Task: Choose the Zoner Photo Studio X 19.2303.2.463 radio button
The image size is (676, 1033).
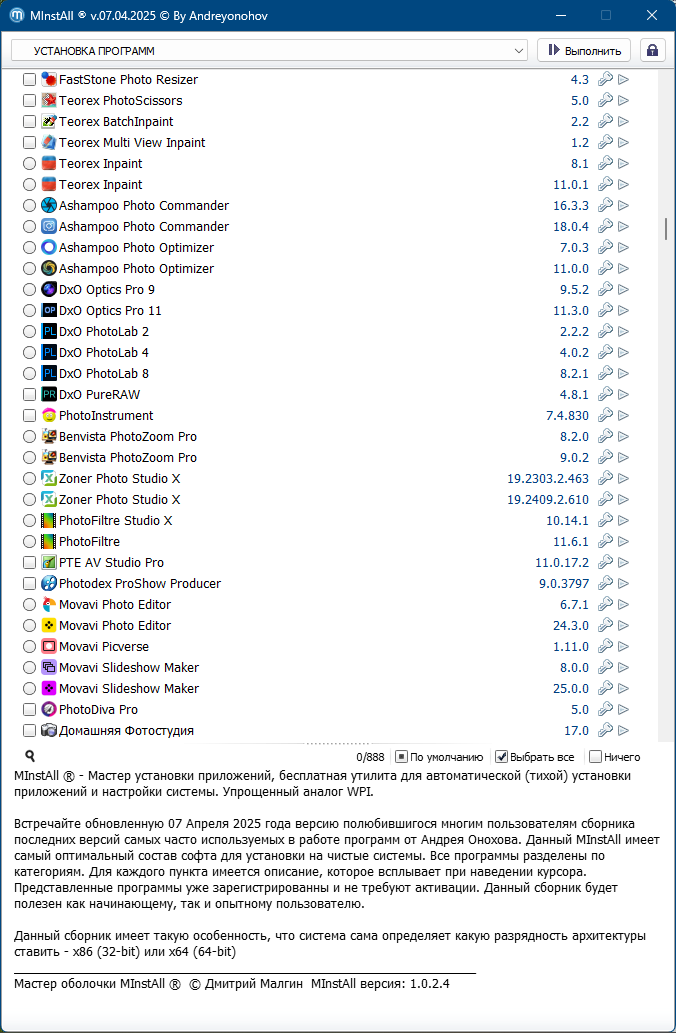Action: [29, 478]
